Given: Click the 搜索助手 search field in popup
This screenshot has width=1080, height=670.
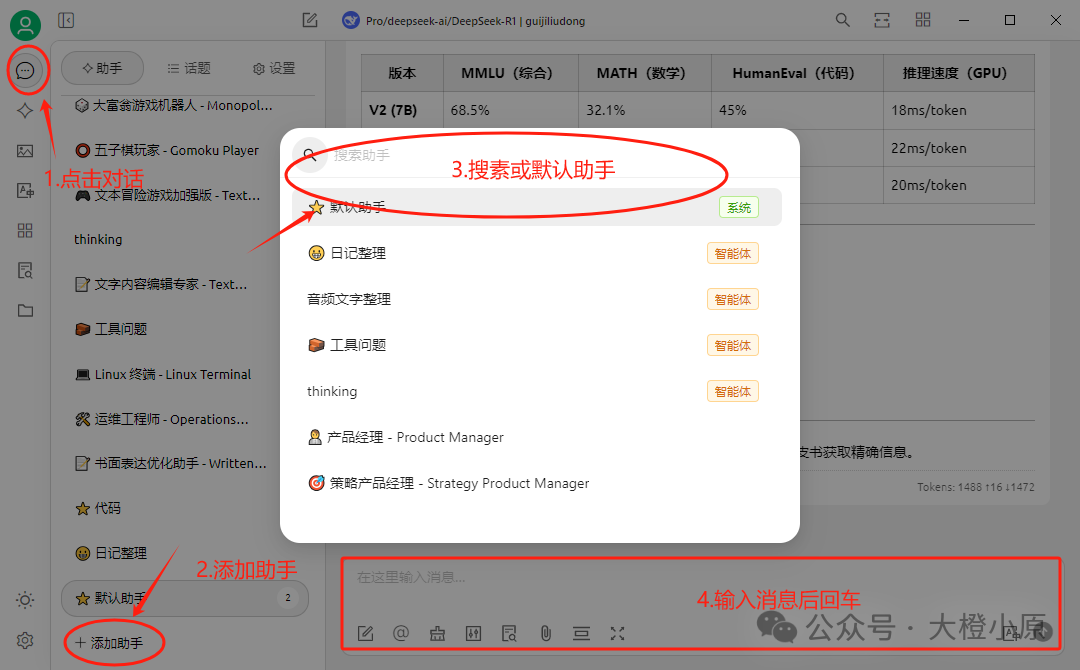Looking at the screenshot, I should click(x=539, y=156).
